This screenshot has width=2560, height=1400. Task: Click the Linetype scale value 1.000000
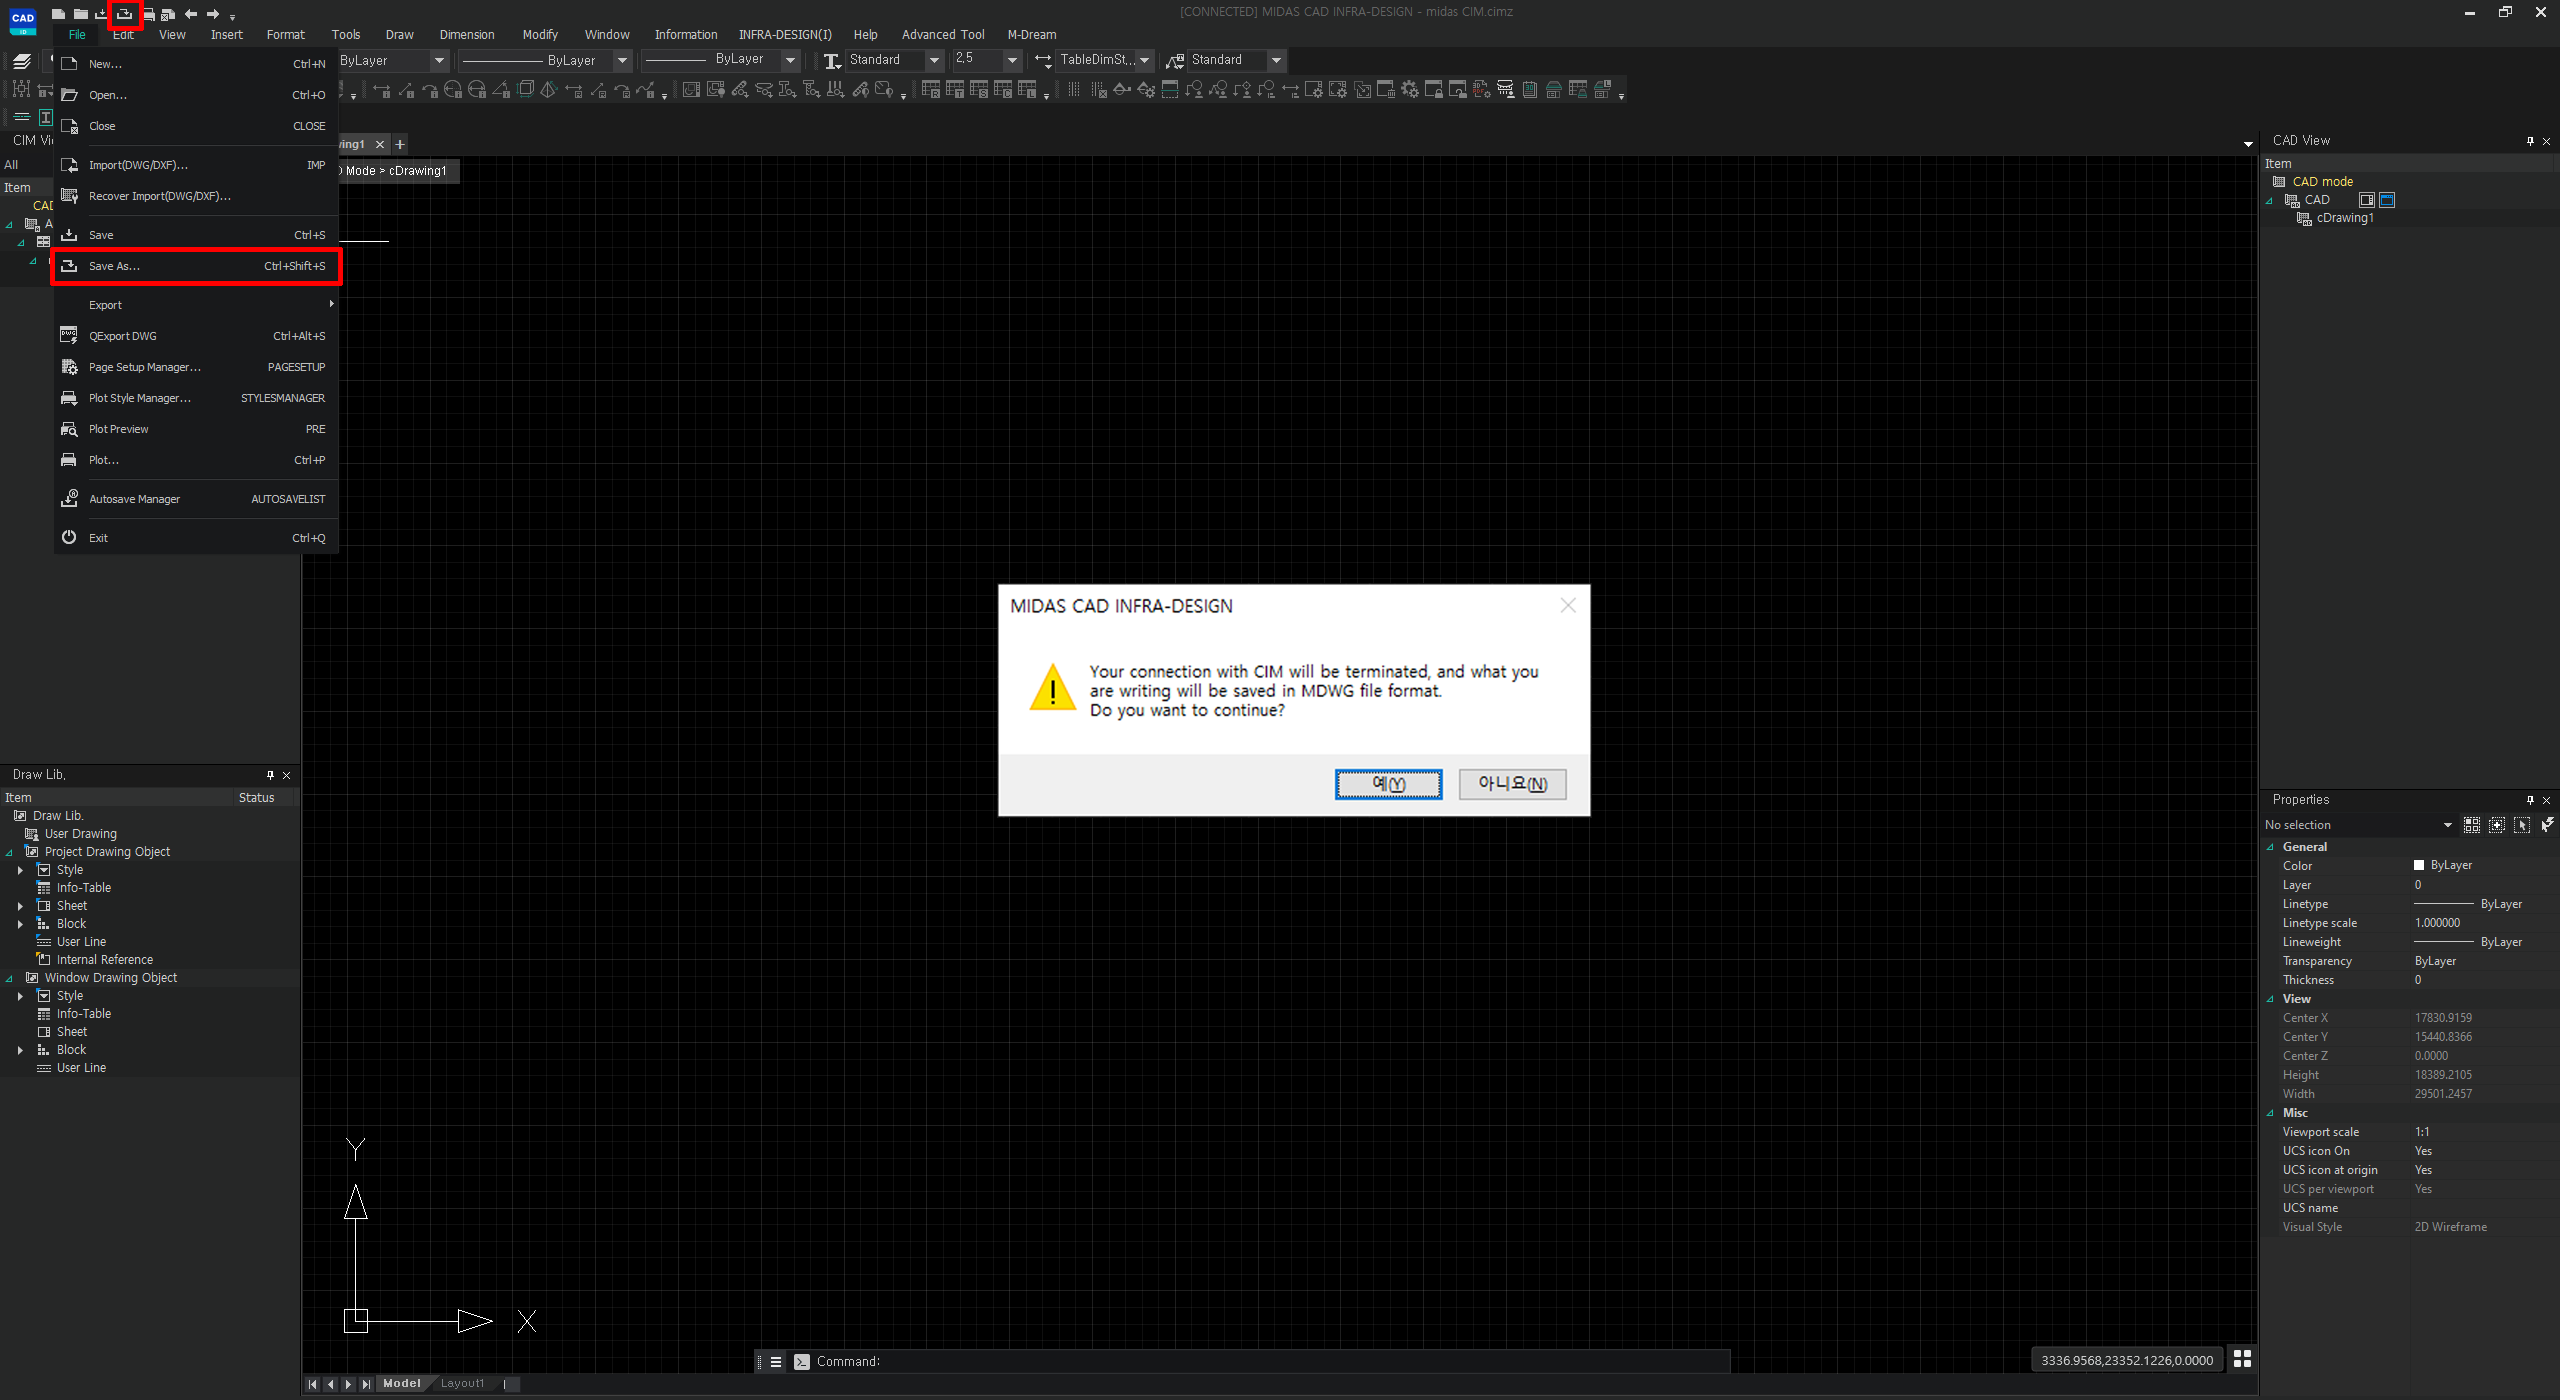2438,923
